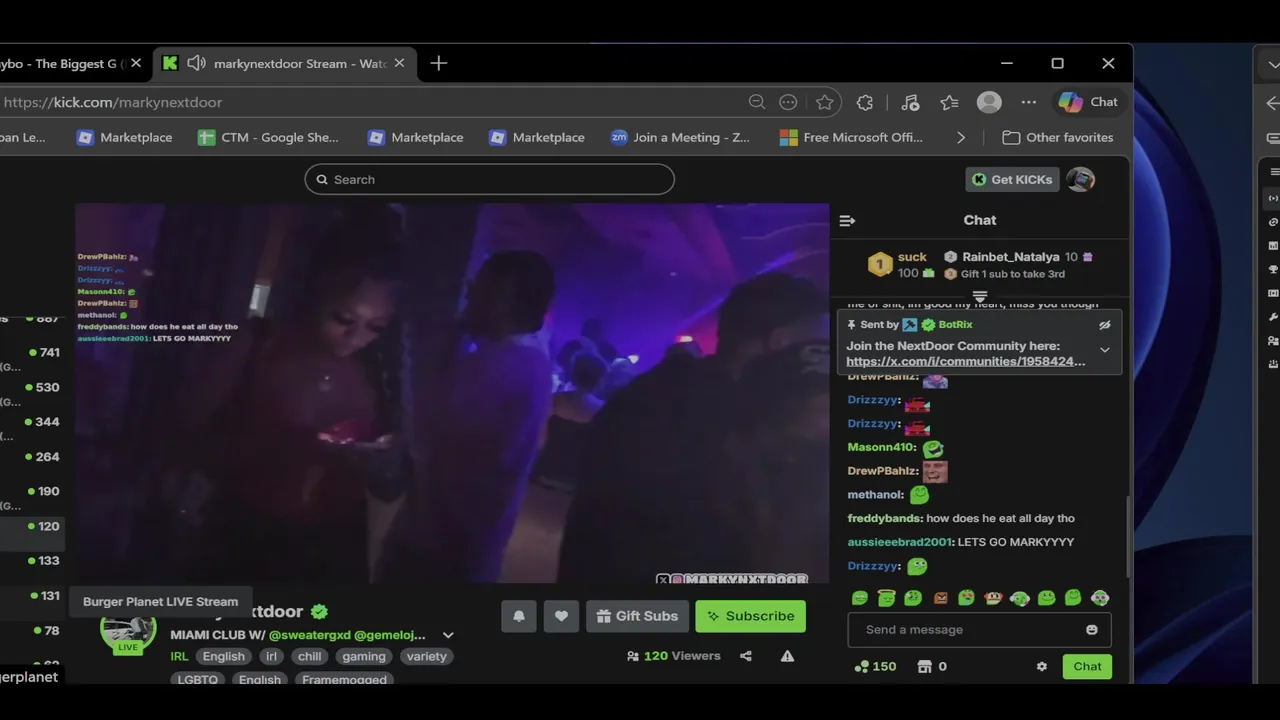
Task: Open Other favorites folder
Action: click(1058, 137)
